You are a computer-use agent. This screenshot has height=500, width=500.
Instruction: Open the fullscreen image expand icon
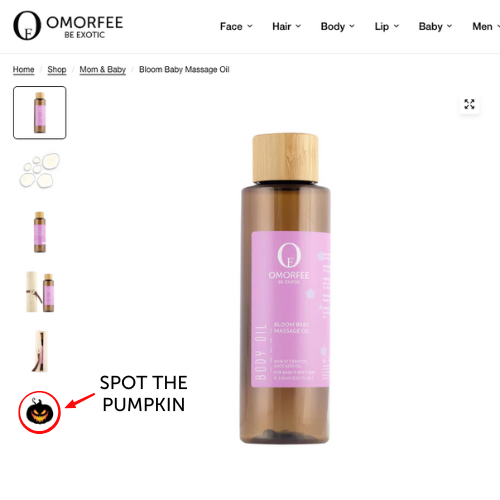pos(469,104)
